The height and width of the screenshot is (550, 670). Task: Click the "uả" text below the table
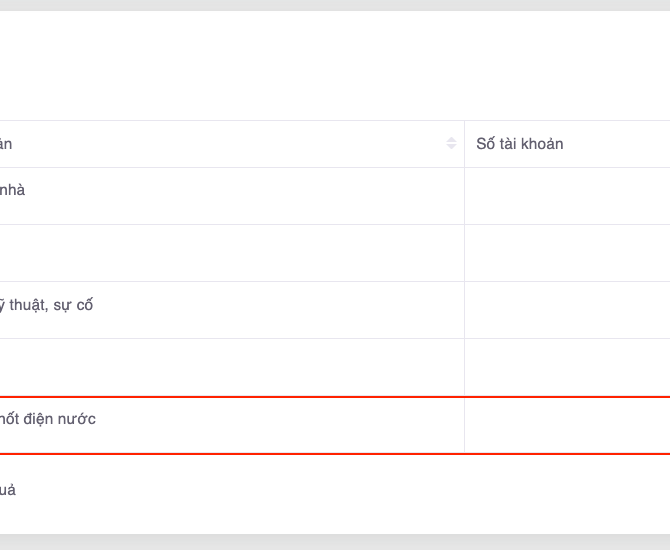point(8,490)
